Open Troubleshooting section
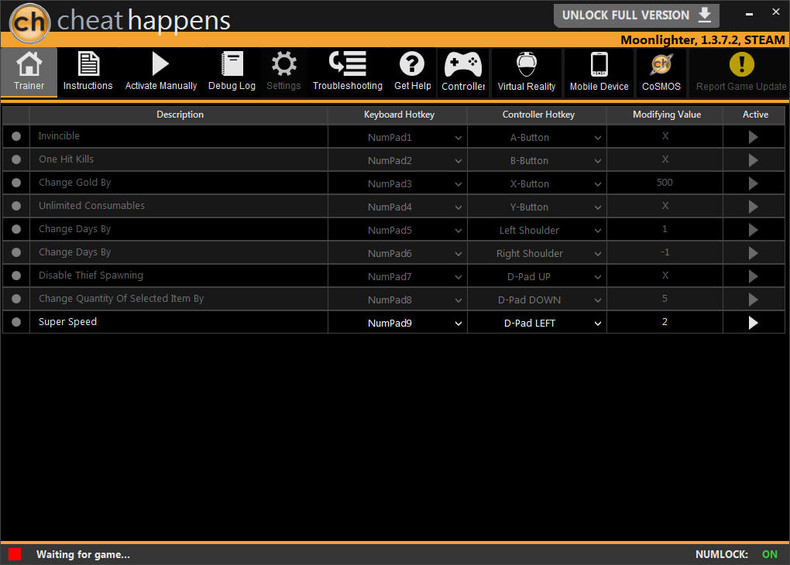790x565 pixels. point(348,72)
